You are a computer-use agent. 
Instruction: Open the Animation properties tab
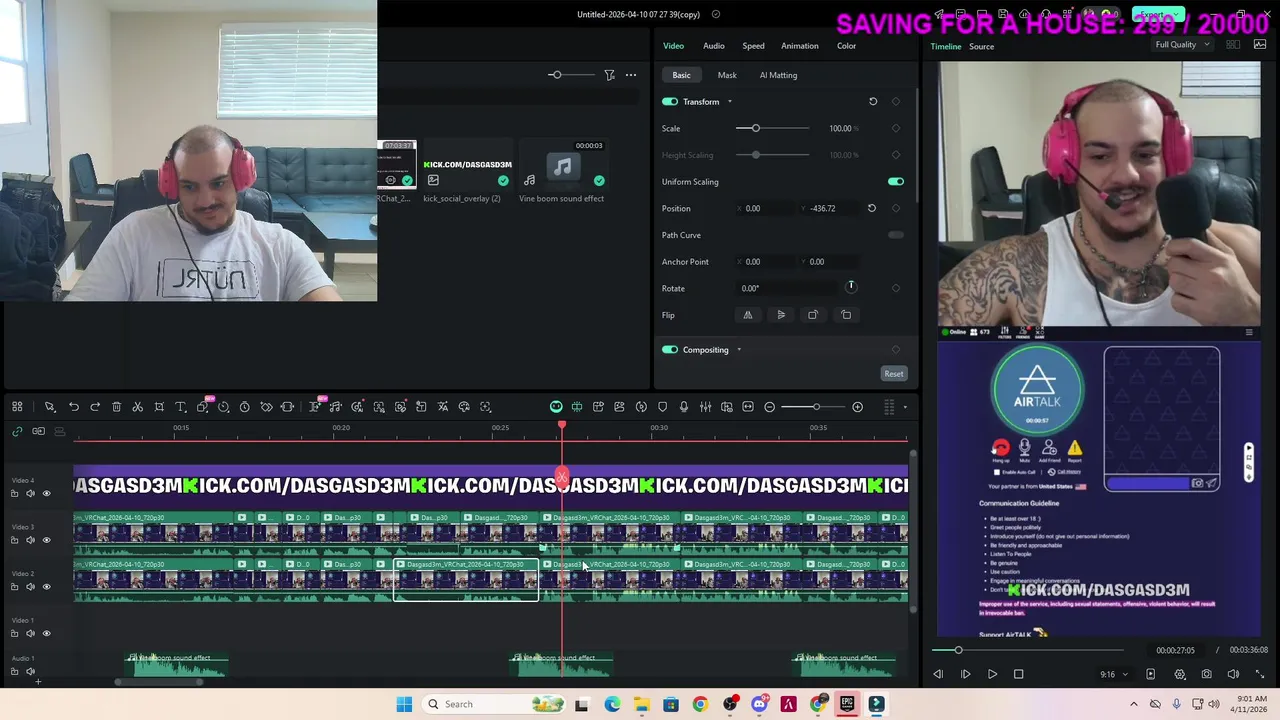tap(799, 46)
